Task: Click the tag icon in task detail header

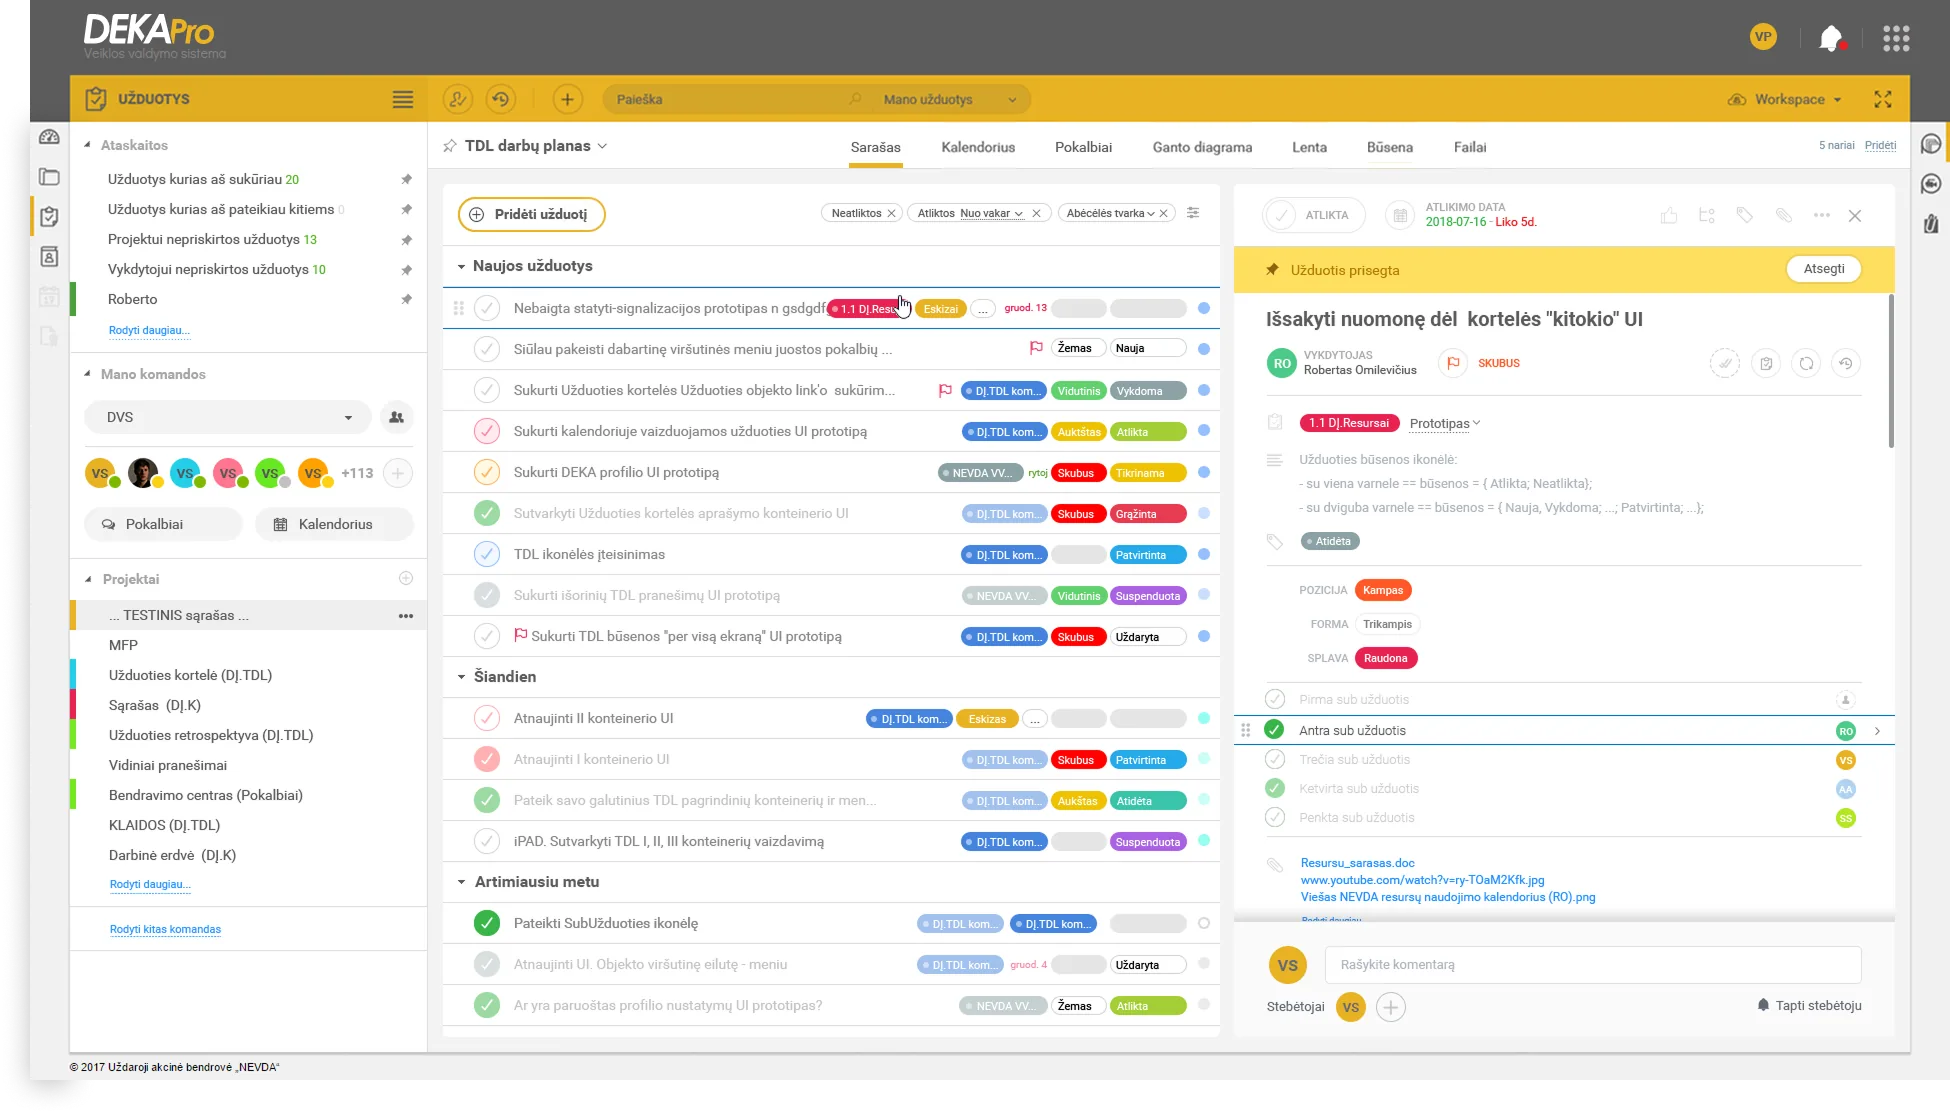Action: tap(1745, 215)
